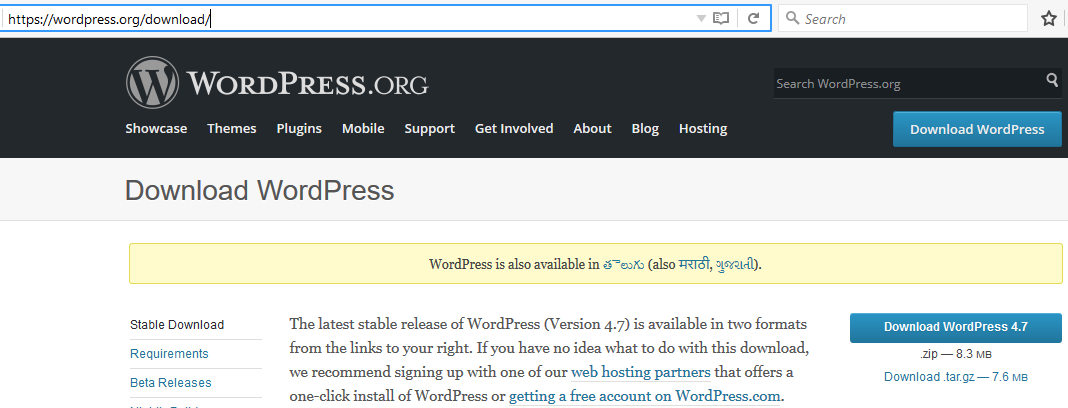The width and height of the screenshot is (1068, 408).
Task: Open web hosting partners link
Action: [x=641, y=373]
